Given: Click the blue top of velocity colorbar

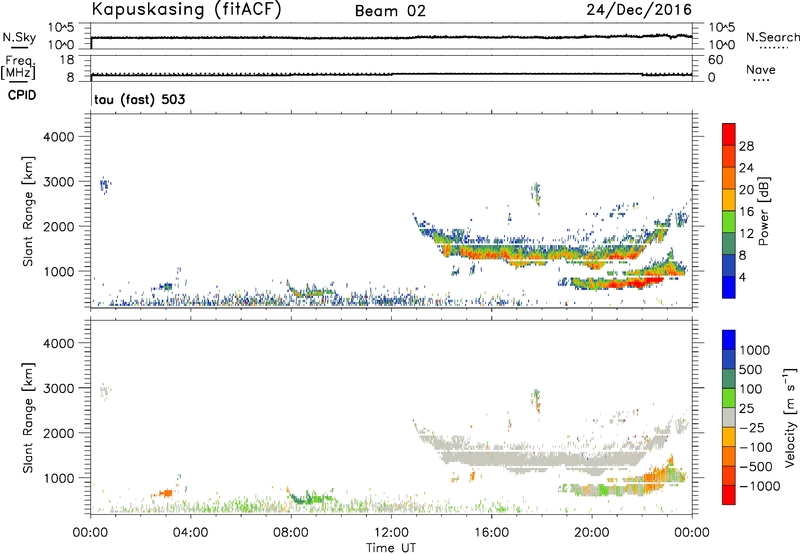Looking at the screenshot, I should point(729,339).
